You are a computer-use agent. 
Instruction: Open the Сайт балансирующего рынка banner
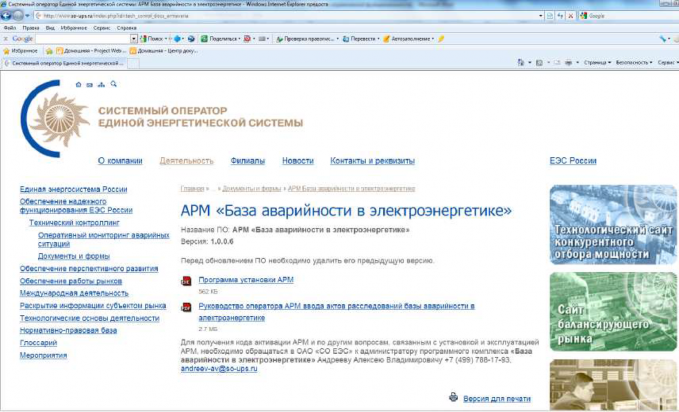click(x=613, y=312)
